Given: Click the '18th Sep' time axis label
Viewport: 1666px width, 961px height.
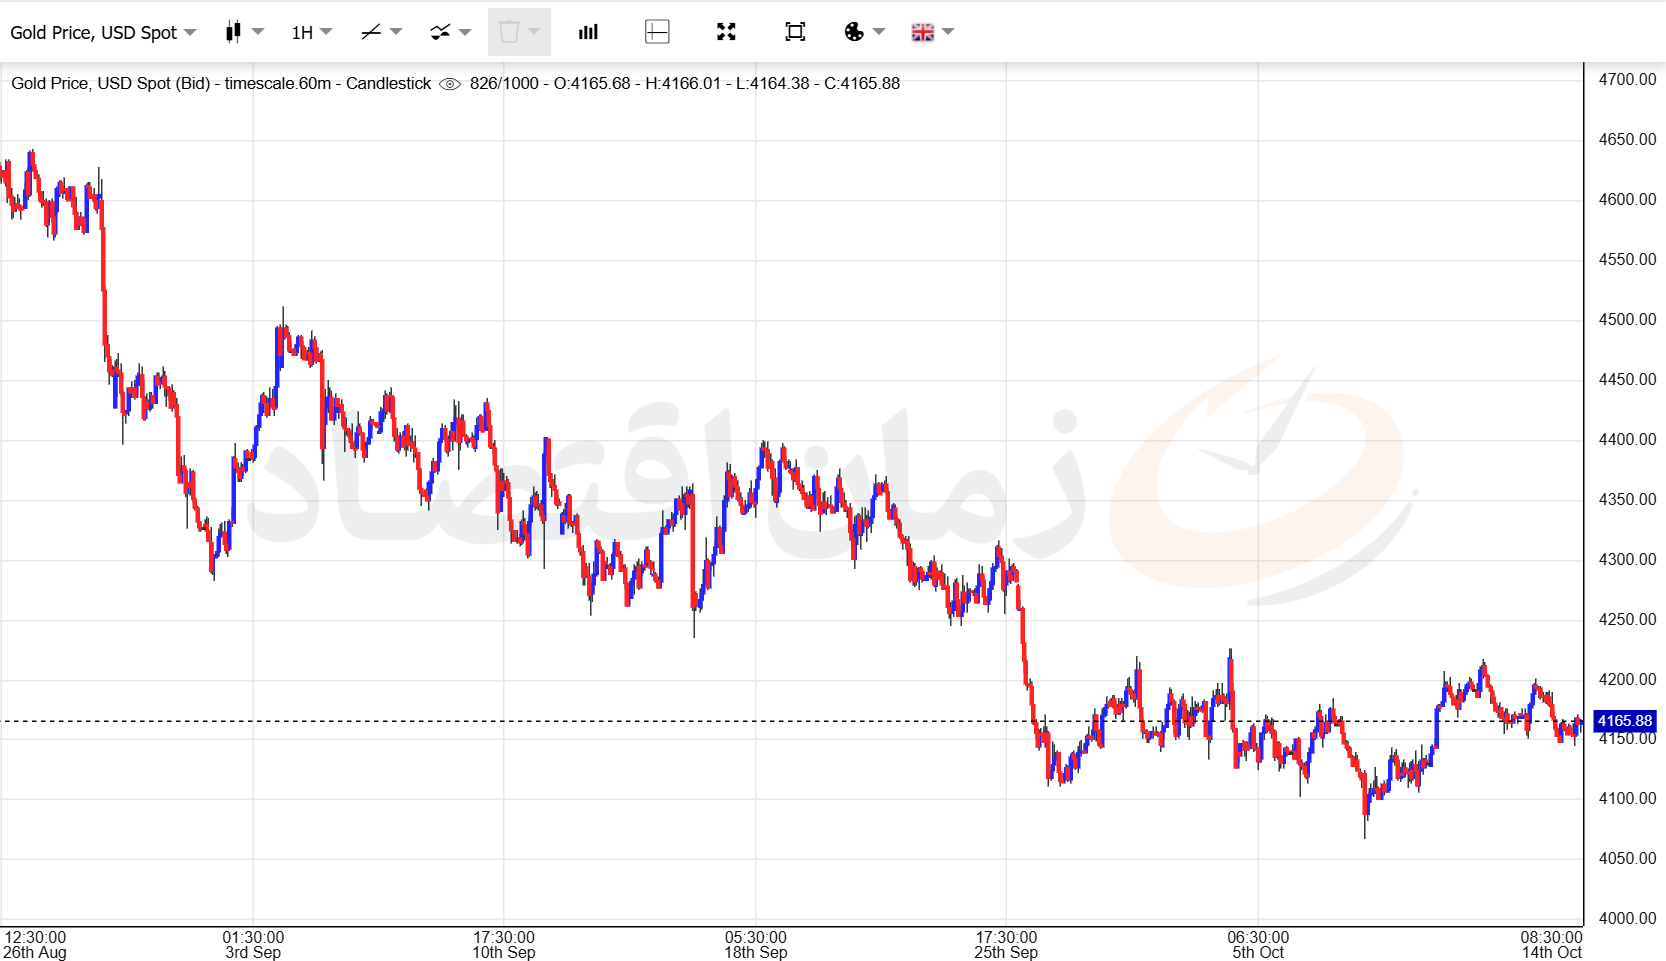Looking at the screenshot, I should [756, 952].
